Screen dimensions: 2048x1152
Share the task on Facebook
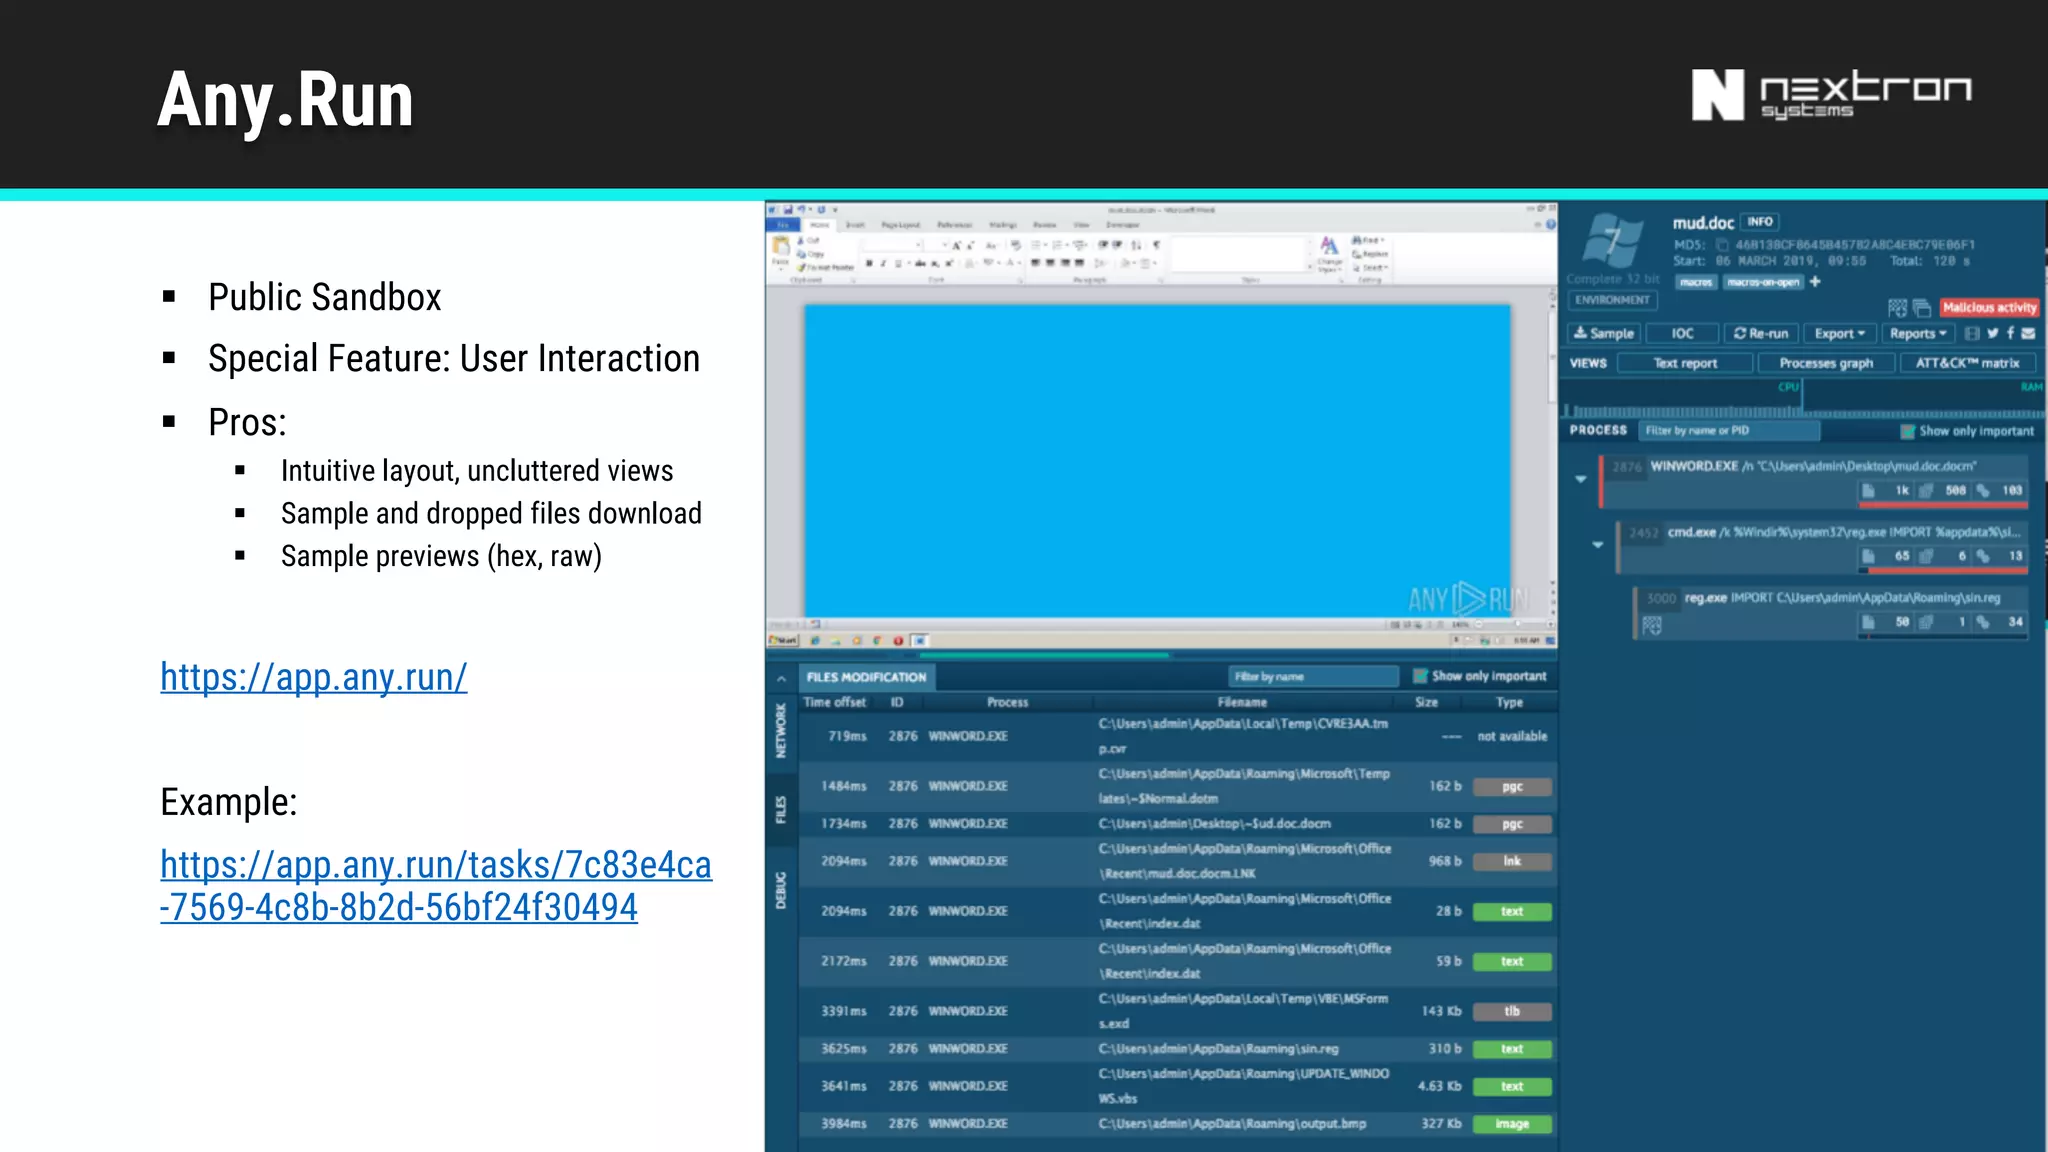click(x=2010, y=334)
